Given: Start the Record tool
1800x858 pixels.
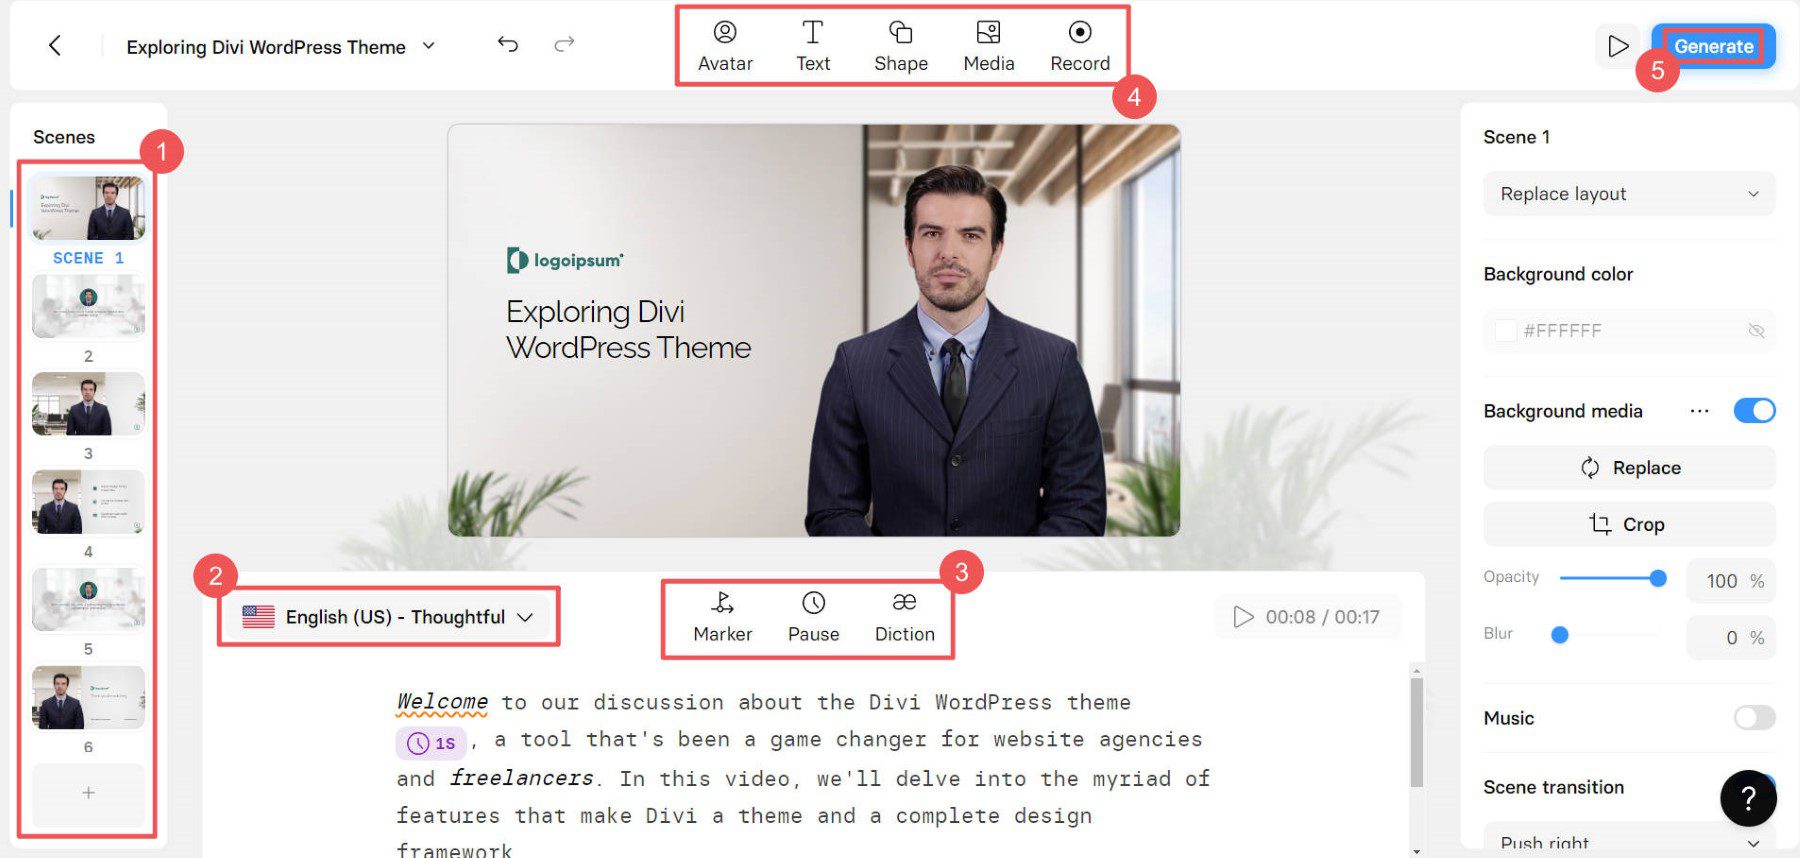Looking at the screenshot, I should (1080, 46).
